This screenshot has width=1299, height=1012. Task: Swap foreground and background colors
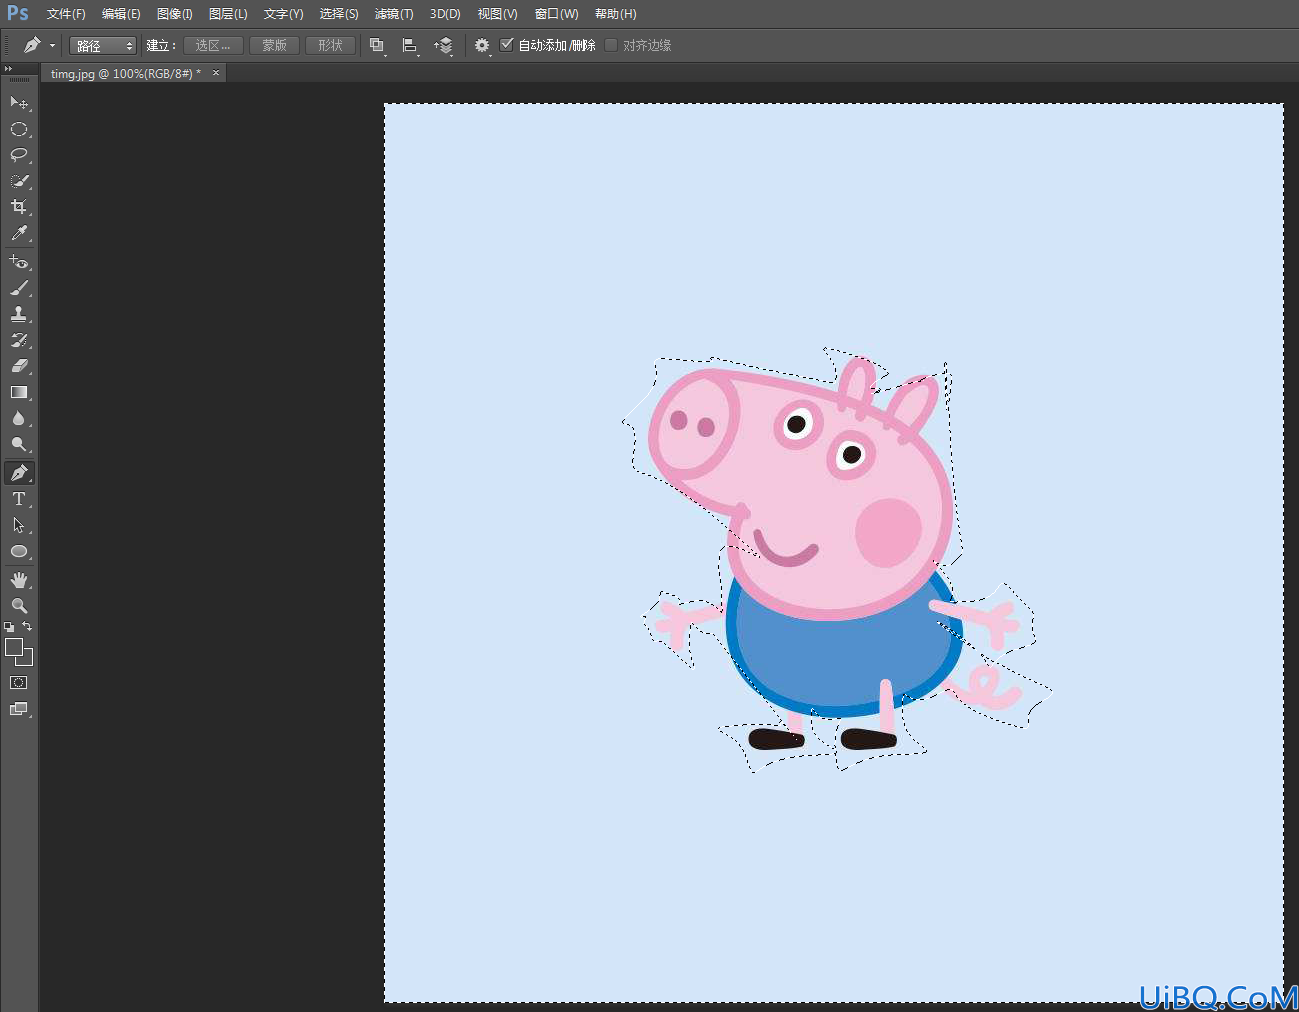point(27,627)
